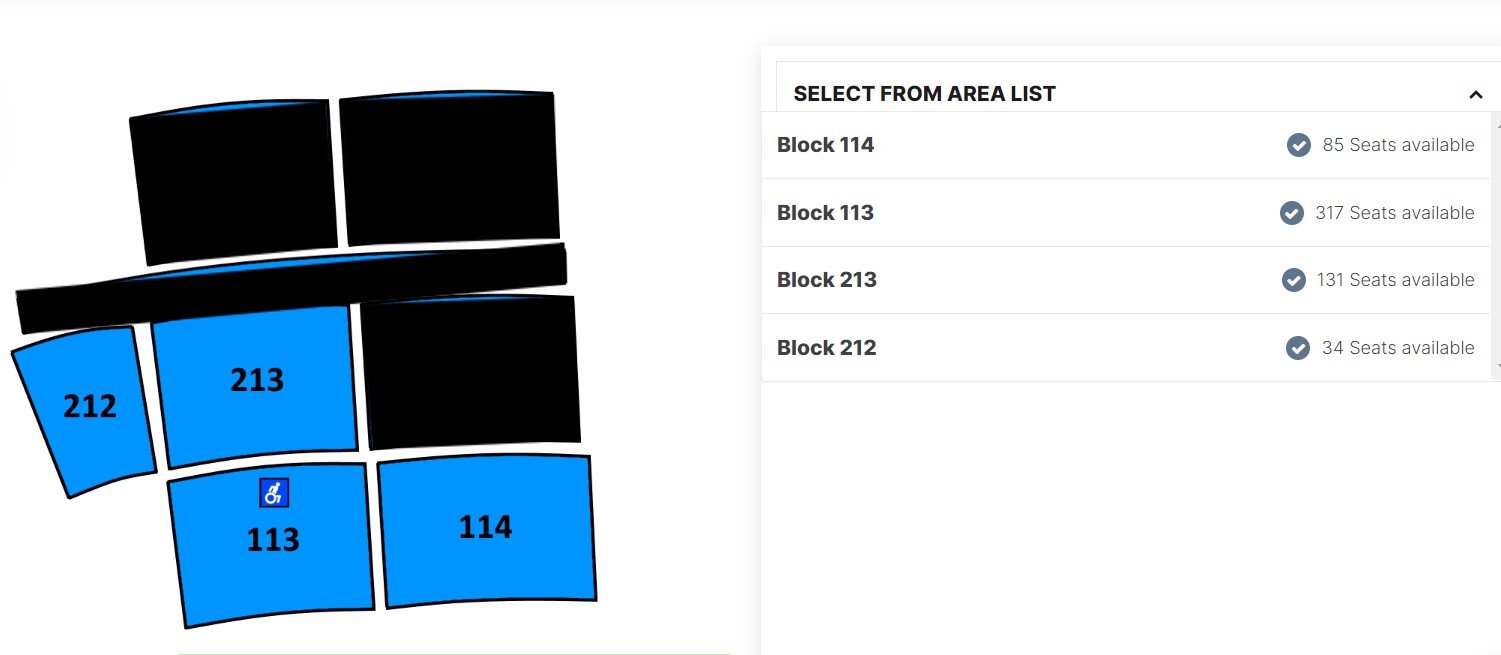
Task: Select Block 114 from the area list
Action: [1126, 145]
